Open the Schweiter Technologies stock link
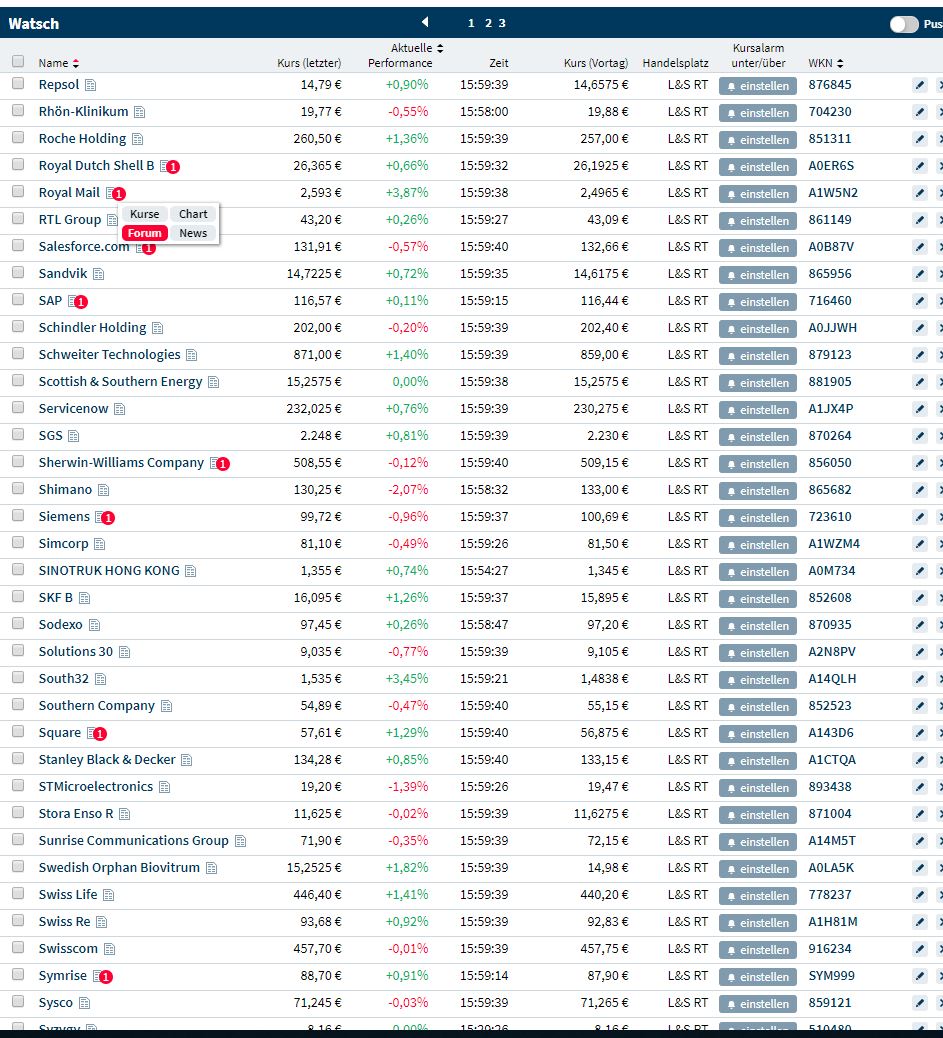The width and height of the screenshot is (943, 1038). pos(109,355)
